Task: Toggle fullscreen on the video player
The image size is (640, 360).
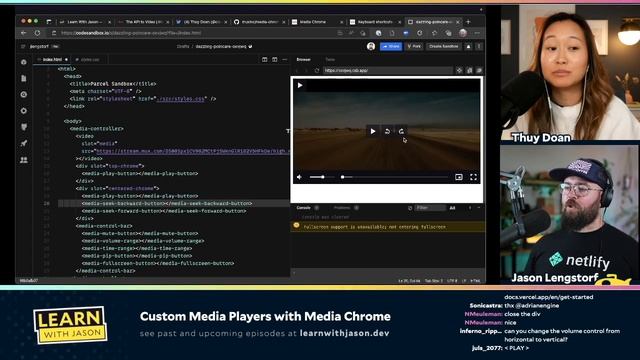Action: click(473, 177)
